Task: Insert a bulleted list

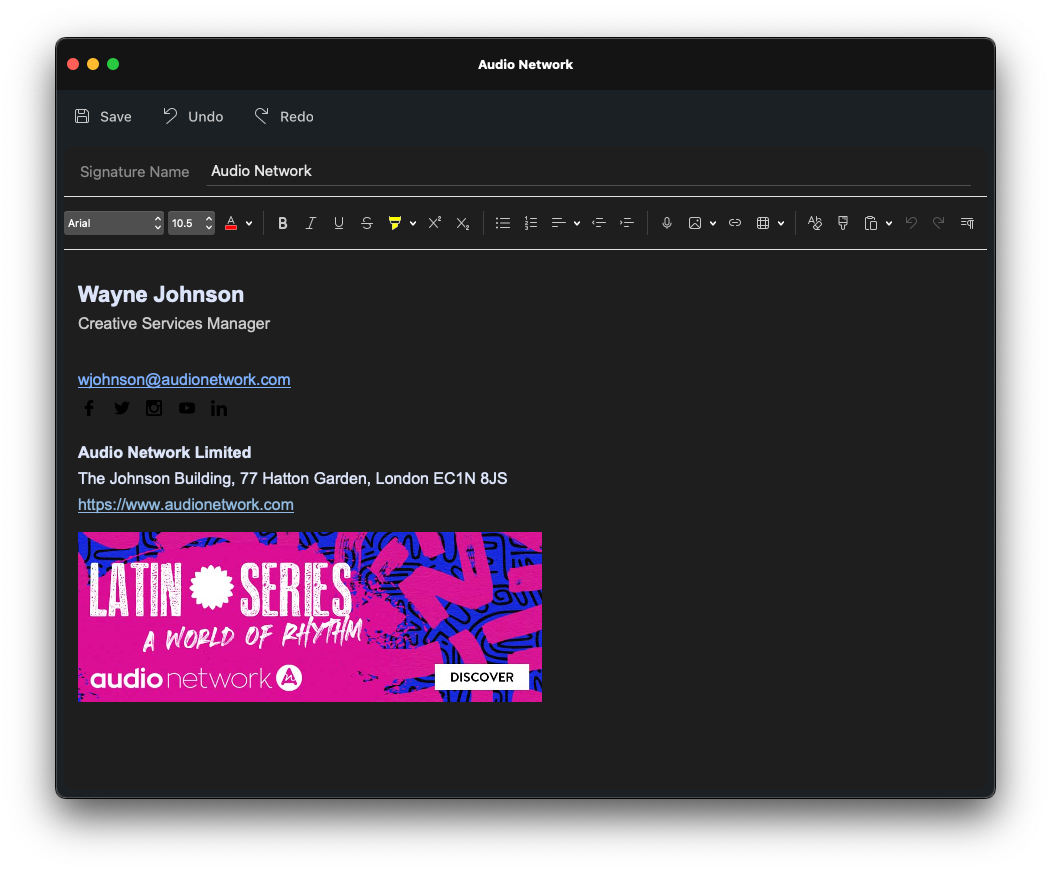Action: tap(503, 223)
